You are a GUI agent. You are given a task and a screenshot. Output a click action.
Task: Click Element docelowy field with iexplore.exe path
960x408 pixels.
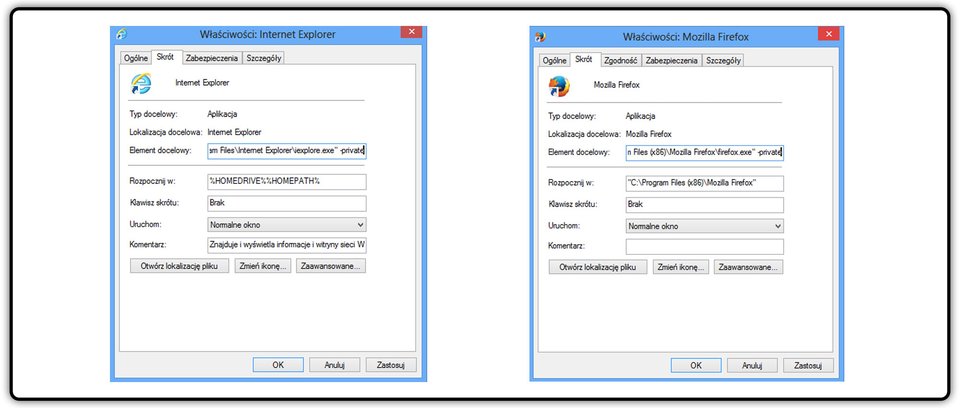coord(287,150)
